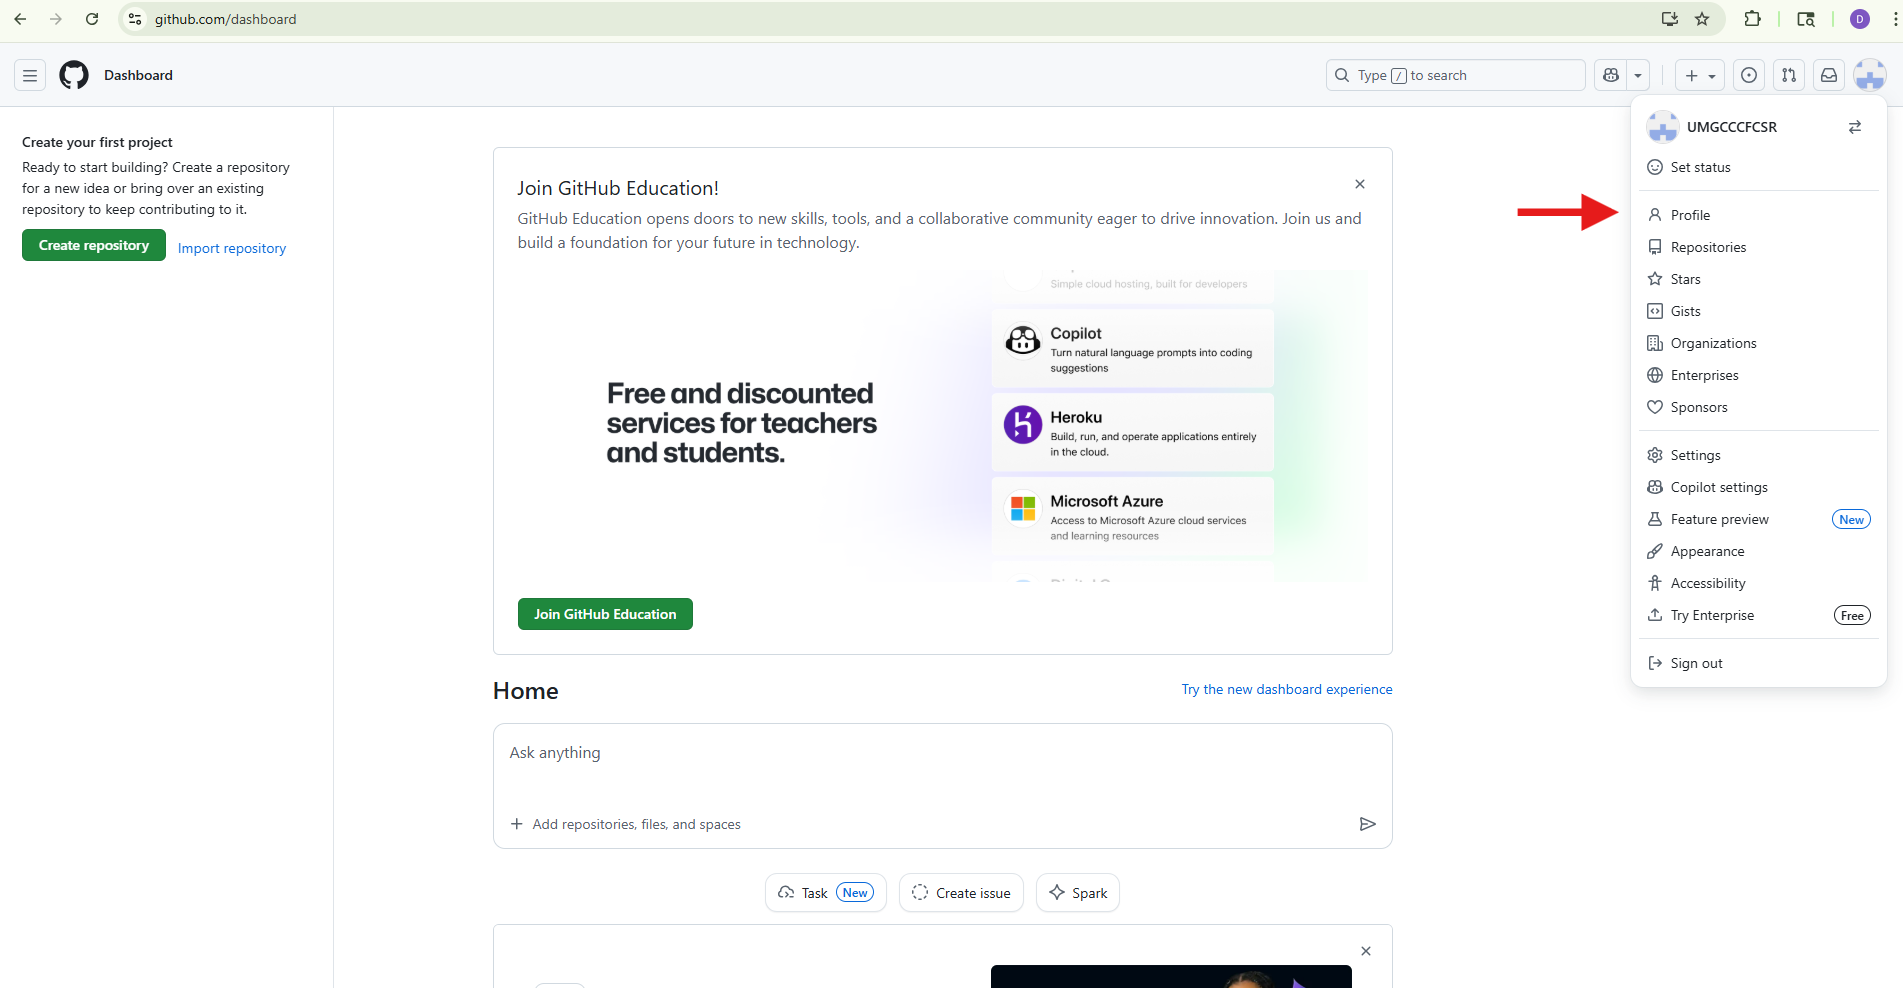Follow the Import repository link
Screen dimensions: 1903x988
232,248
